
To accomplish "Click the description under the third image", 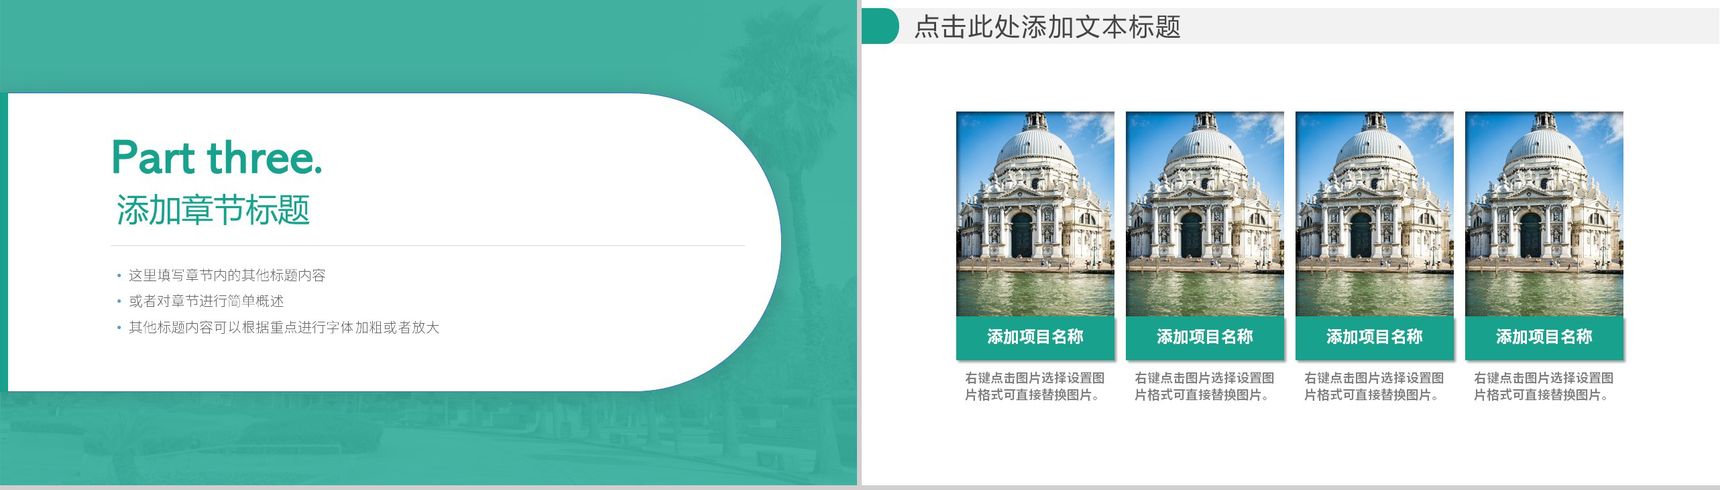I will coord(1374,386).
